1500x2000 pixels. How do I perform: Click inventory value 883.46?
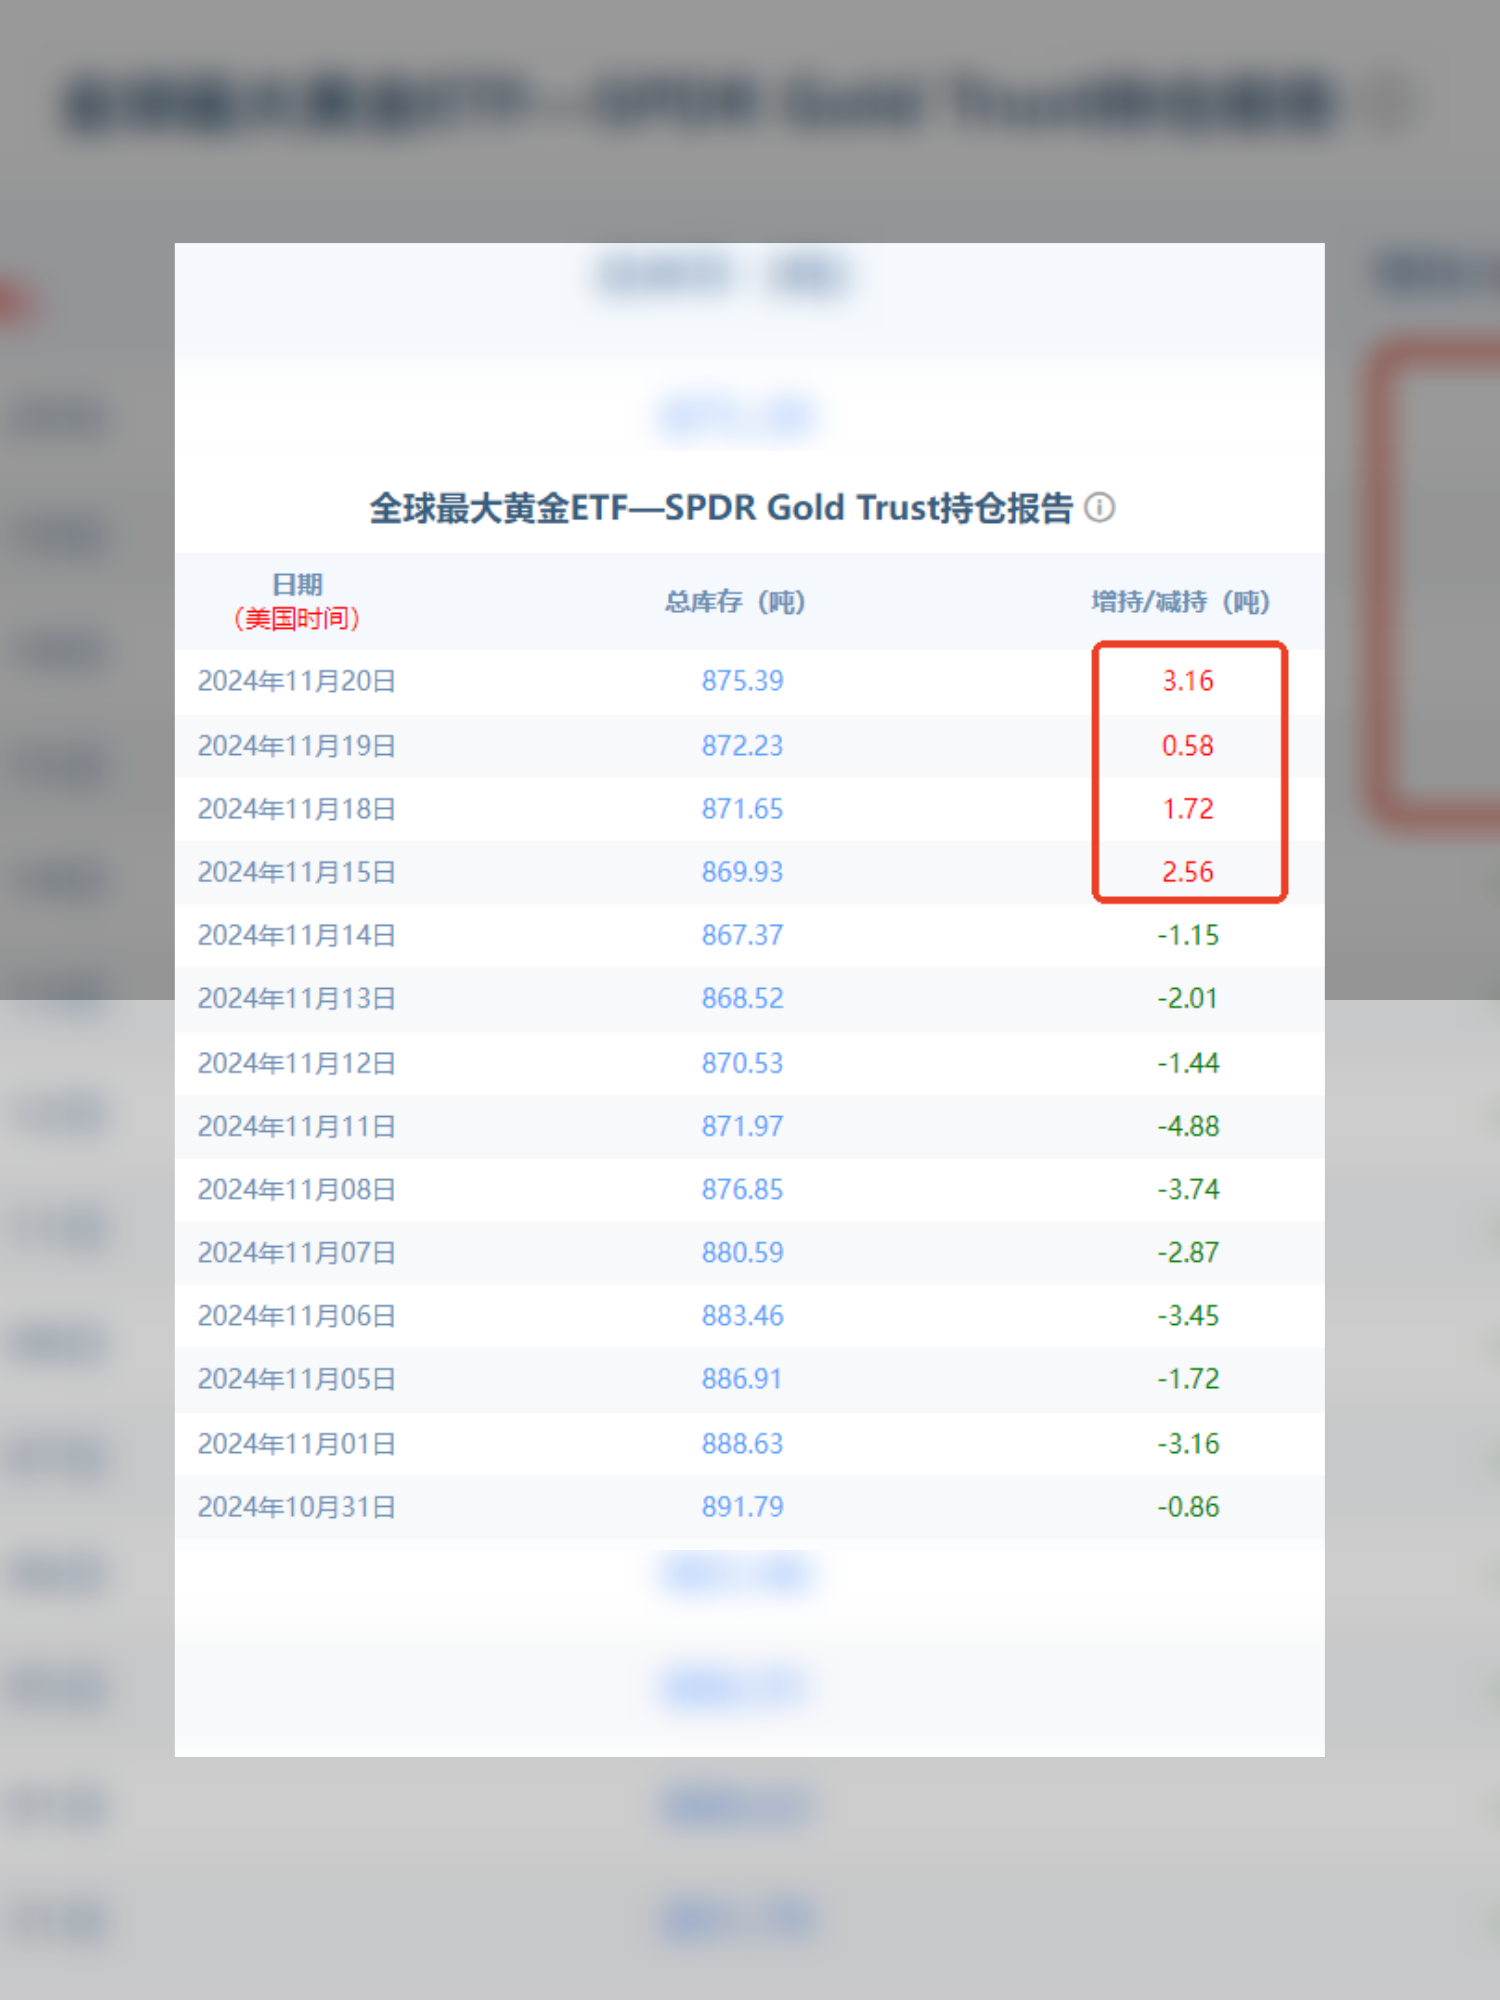click(x=742, y=1315)
